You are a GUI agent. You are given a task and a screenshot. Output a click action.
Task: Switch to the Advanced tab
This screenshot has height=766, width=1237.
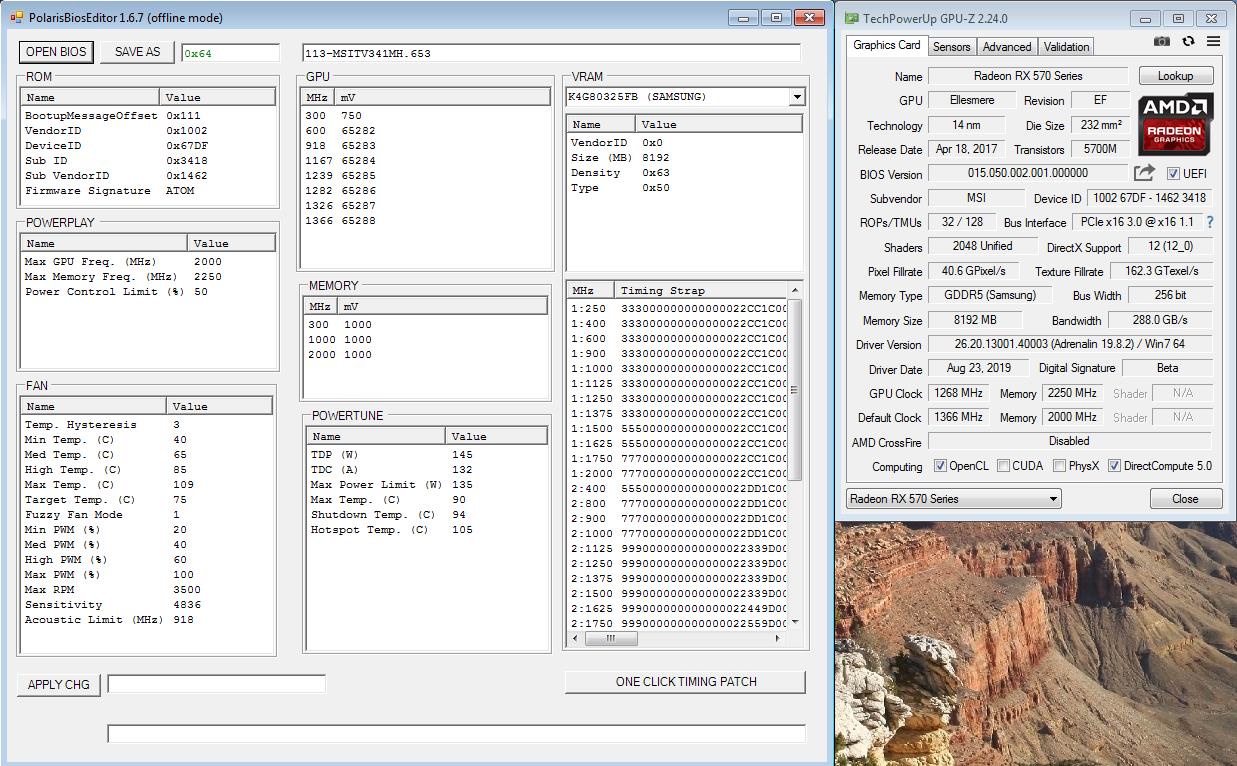[x=1006, y=47]
